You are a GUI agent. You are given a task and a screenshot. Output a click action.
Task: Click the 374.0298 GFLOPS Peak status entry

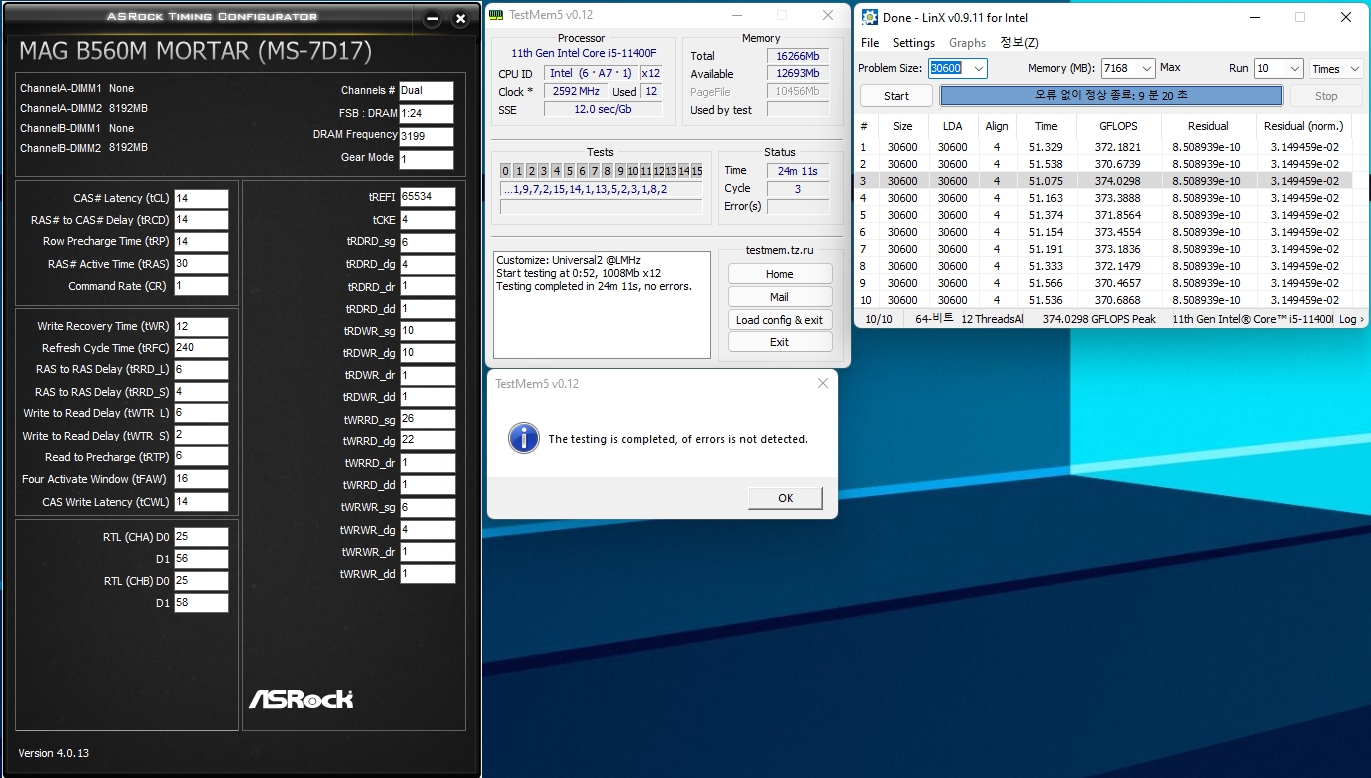pos(1099,319)
